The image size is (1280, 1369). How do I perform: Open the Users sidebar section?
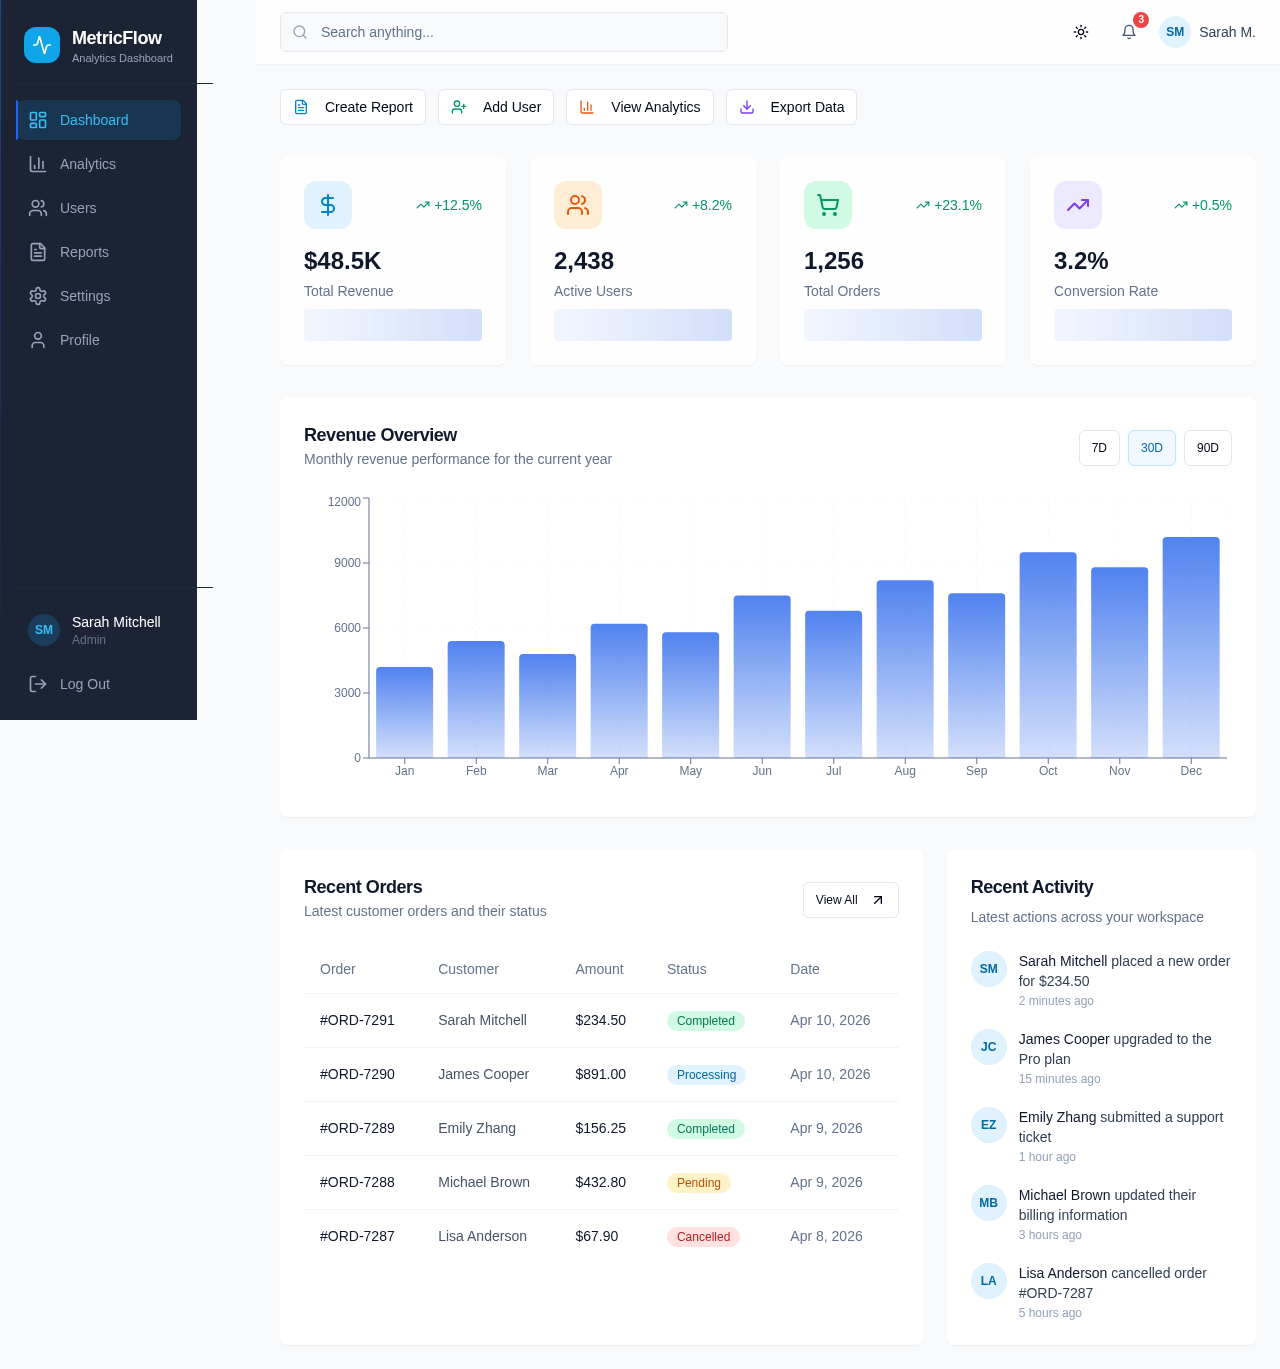click(99, 208)
